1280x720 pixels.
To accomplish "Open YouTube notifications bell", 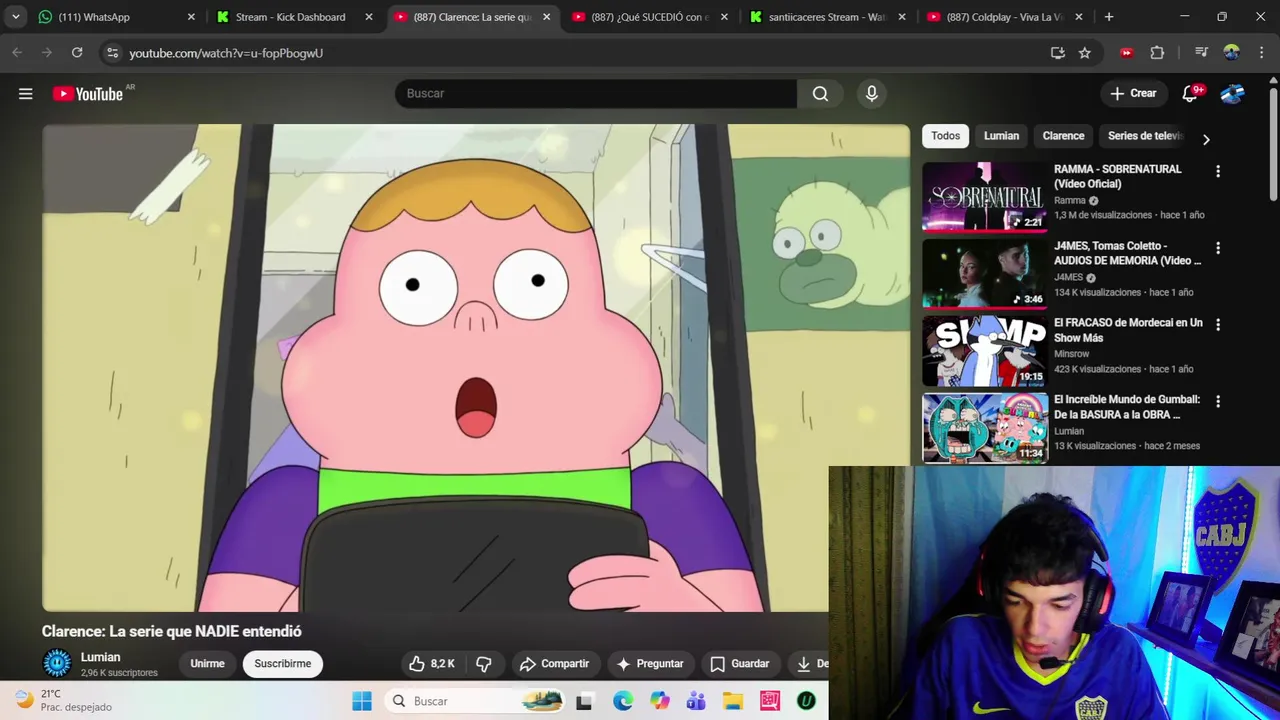I will (1190, 93).
